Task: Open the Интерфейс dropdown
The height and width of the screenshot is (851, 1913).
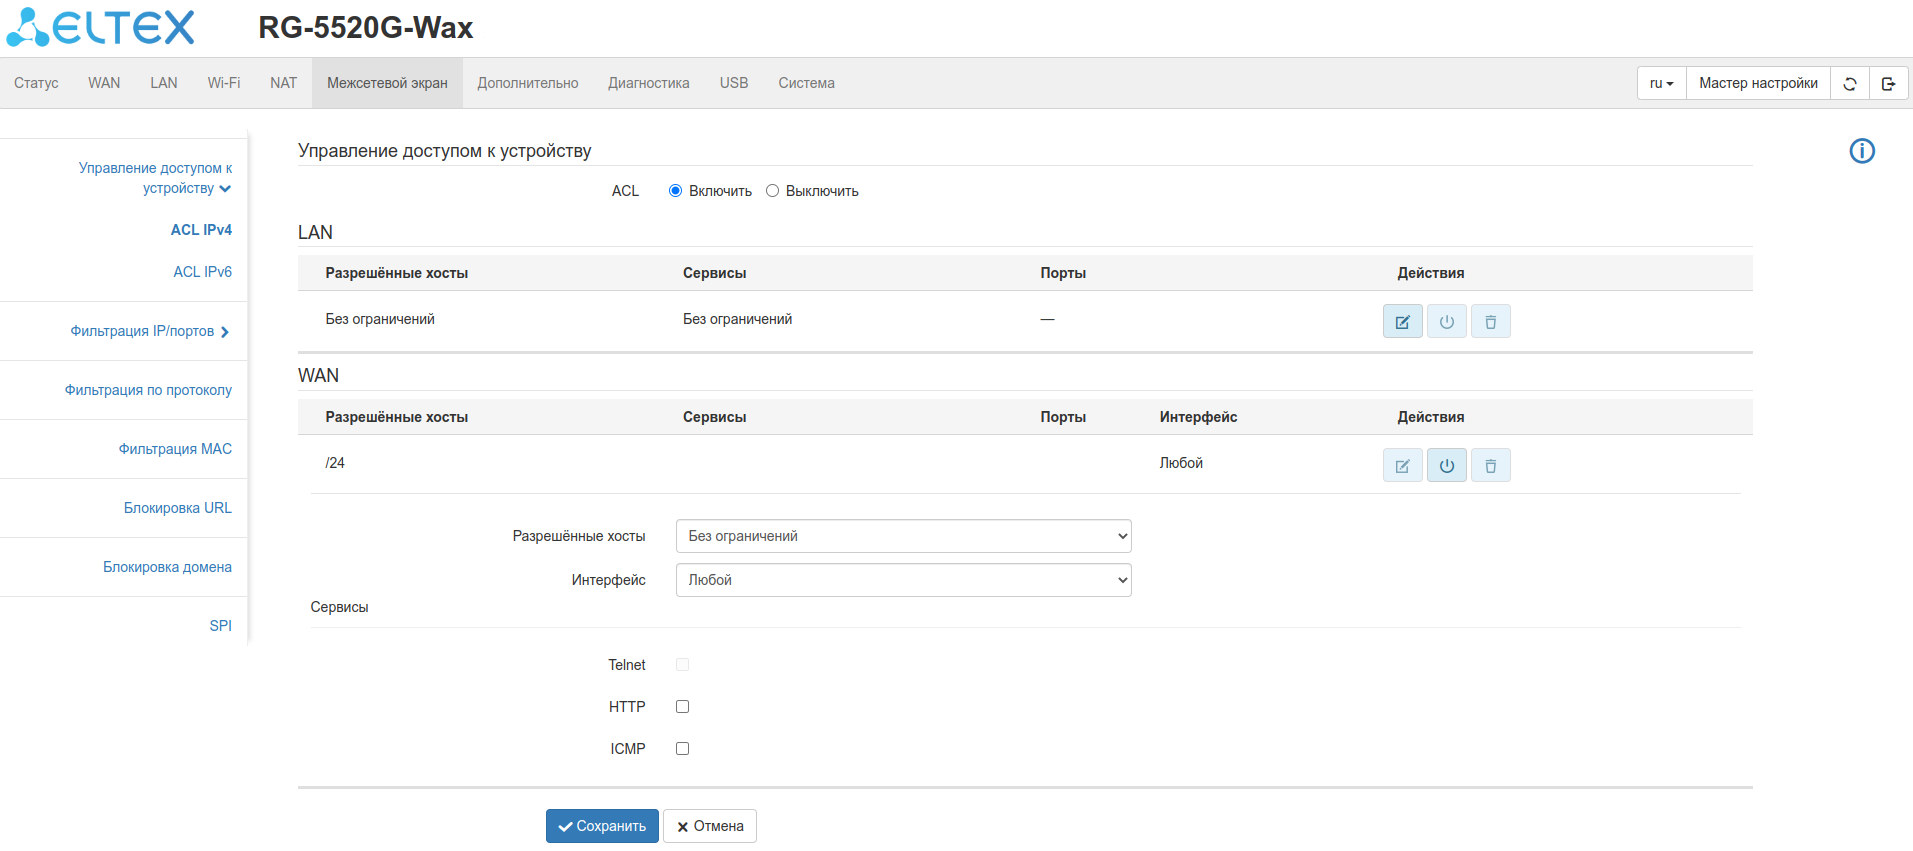Action: click(x=903, y=580)
